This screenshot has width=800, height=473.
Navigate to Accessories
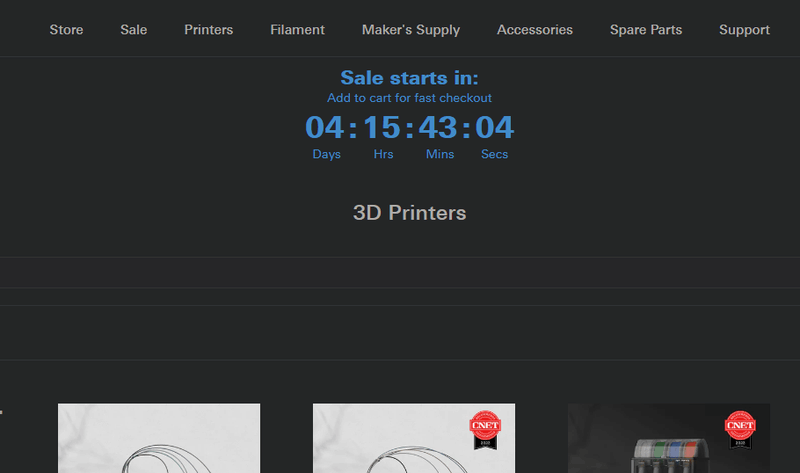tap(535, 30)
